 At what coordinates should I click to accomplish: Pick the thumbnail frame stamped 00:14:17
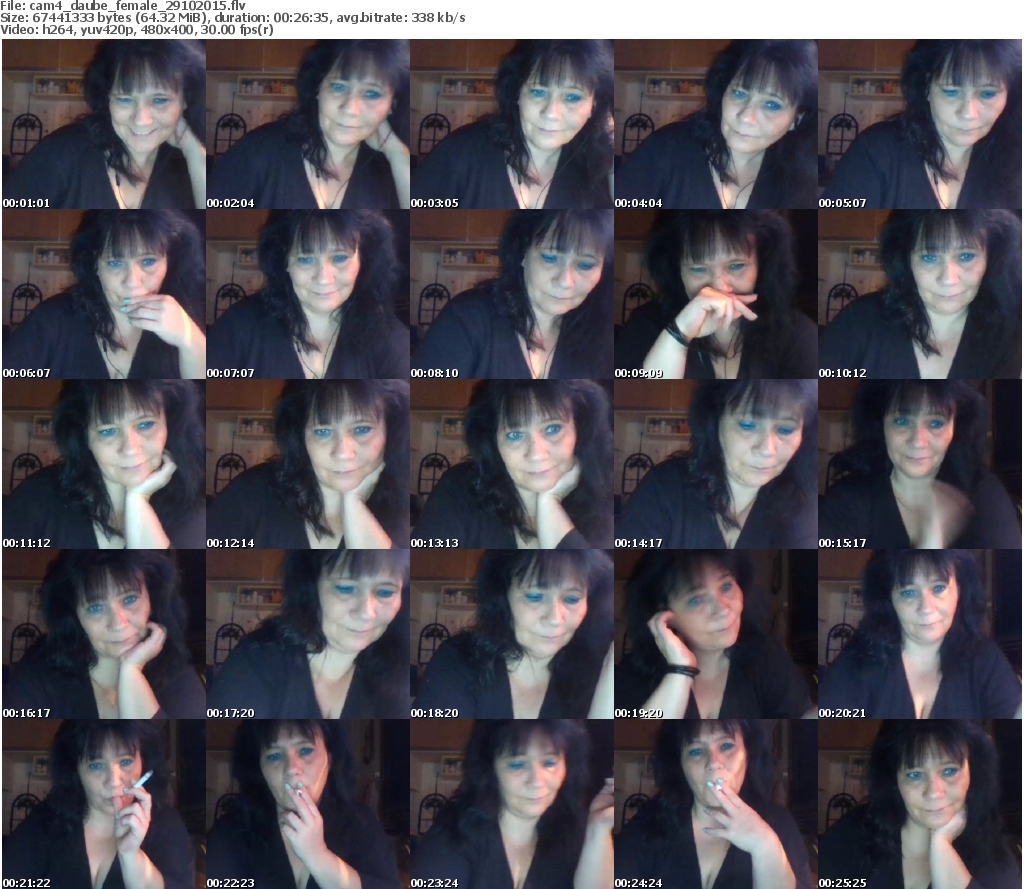point(716,464)
